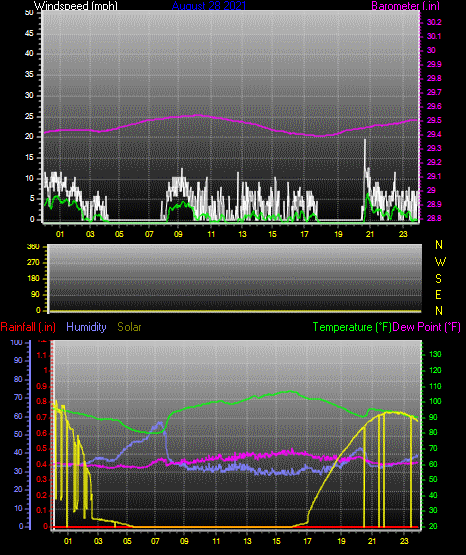Click the E compass direction label
466x555 pixels.
[438, 295]
